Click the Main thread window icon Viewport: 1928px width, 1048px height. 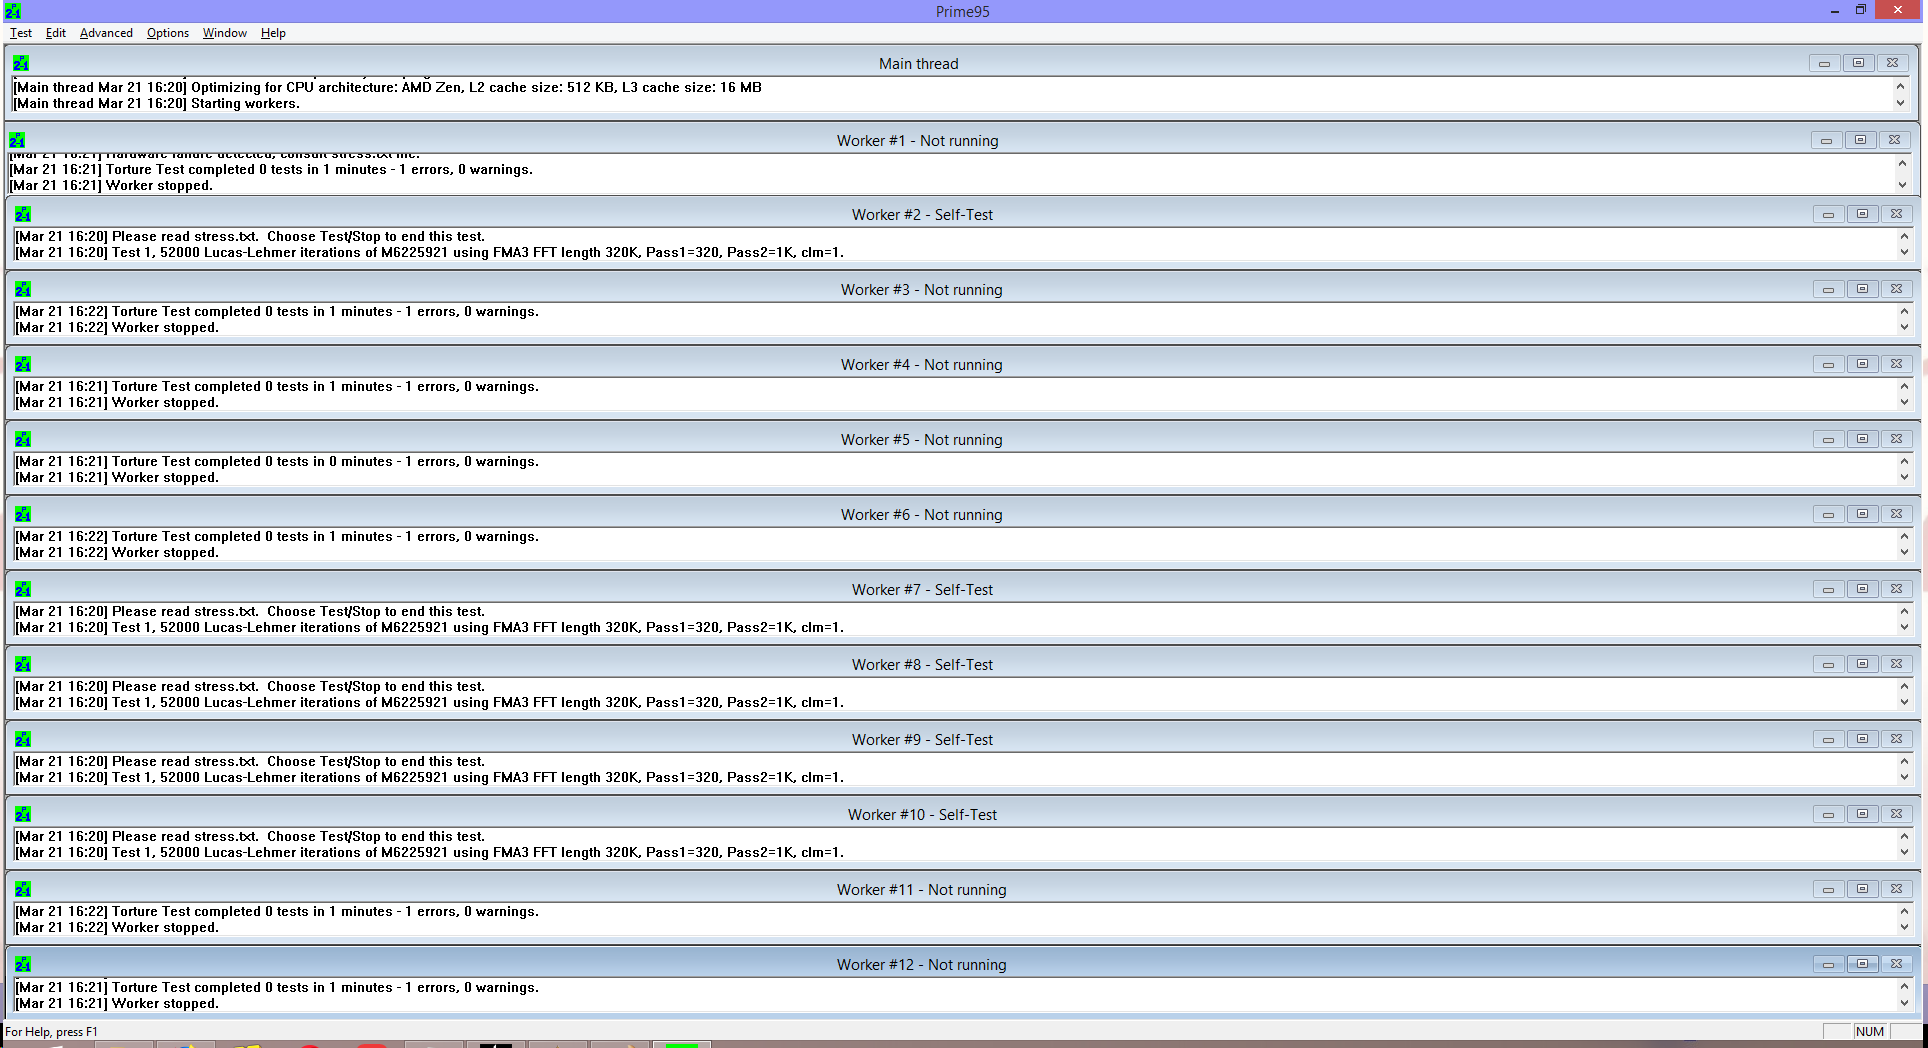pos(21,63)
